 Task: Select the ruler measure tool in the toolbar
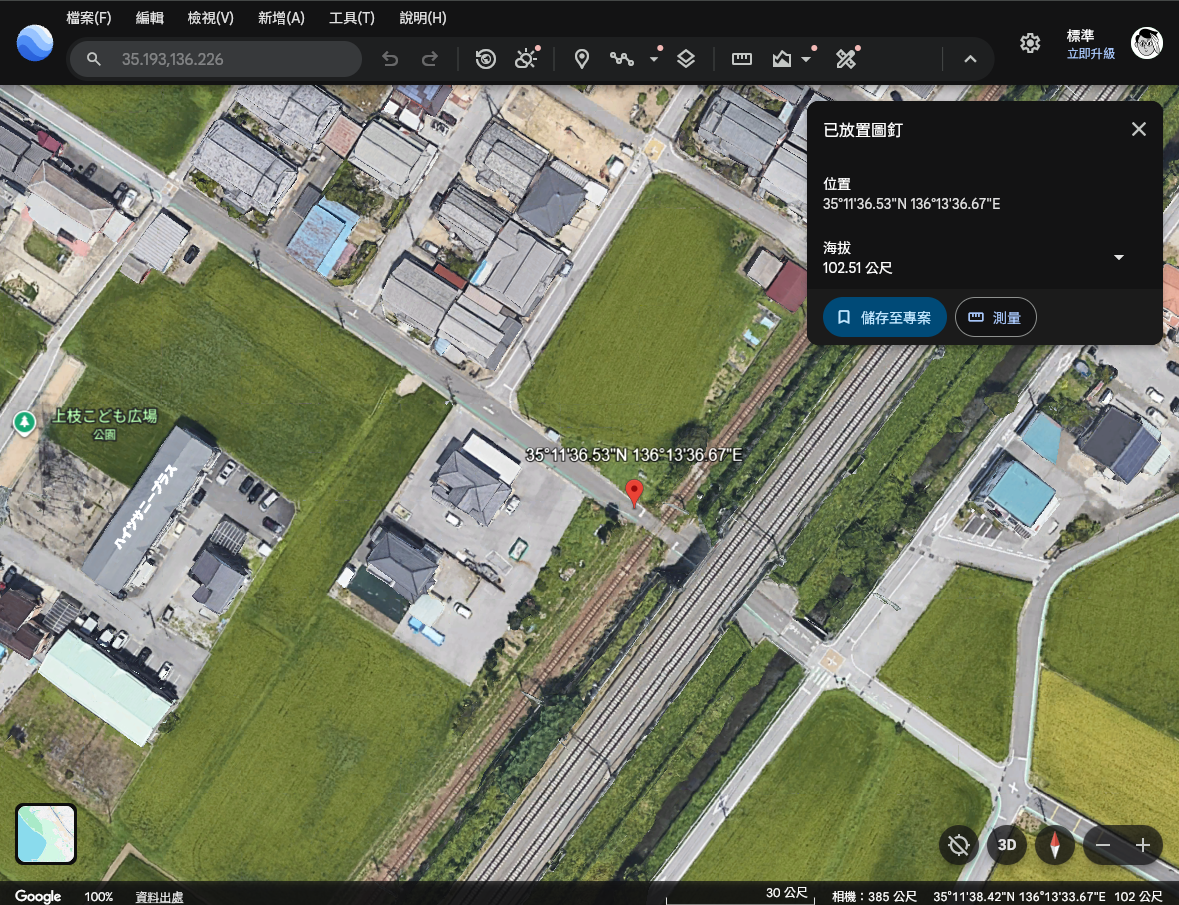(741, 59)
